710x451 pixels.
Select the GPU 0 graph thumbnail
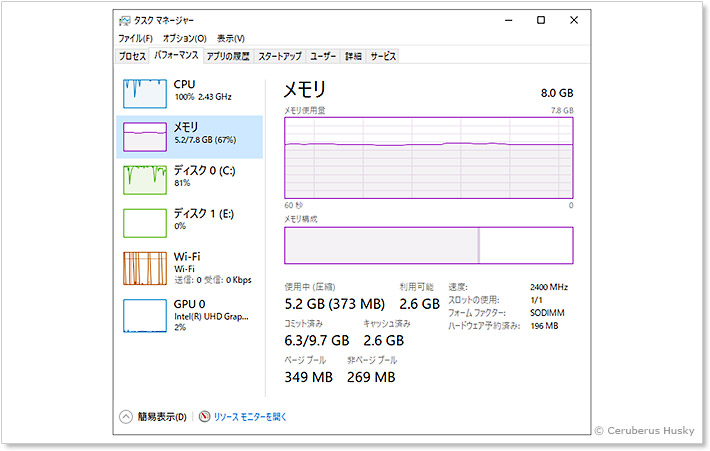point(145,316)
